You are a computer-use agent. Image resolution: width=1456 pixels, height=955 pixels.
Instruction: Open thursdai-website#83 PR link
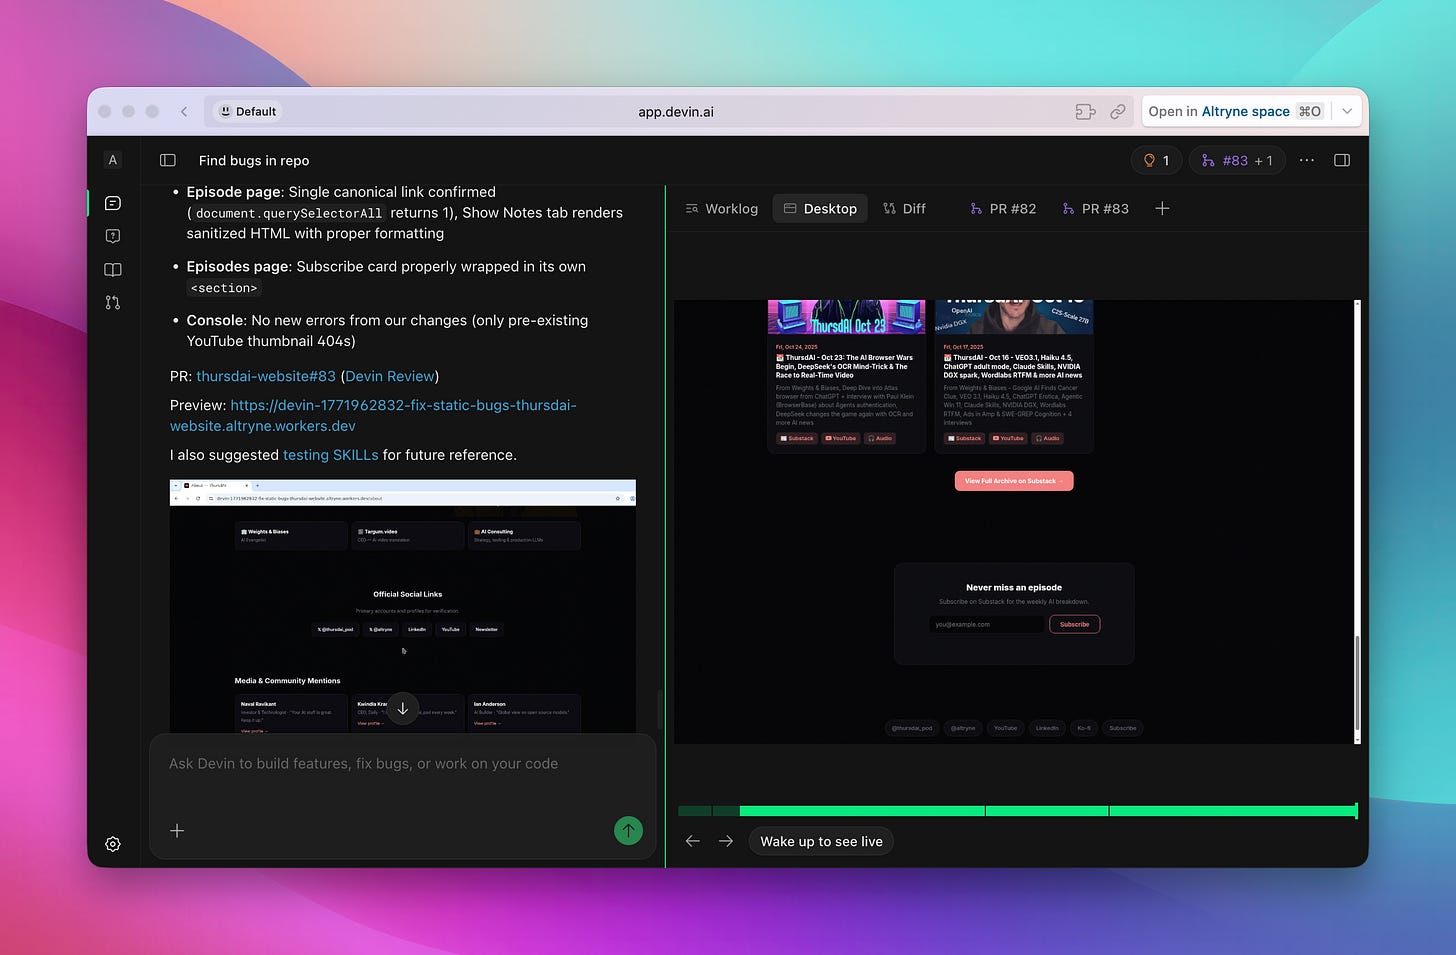tap(266, 376)
